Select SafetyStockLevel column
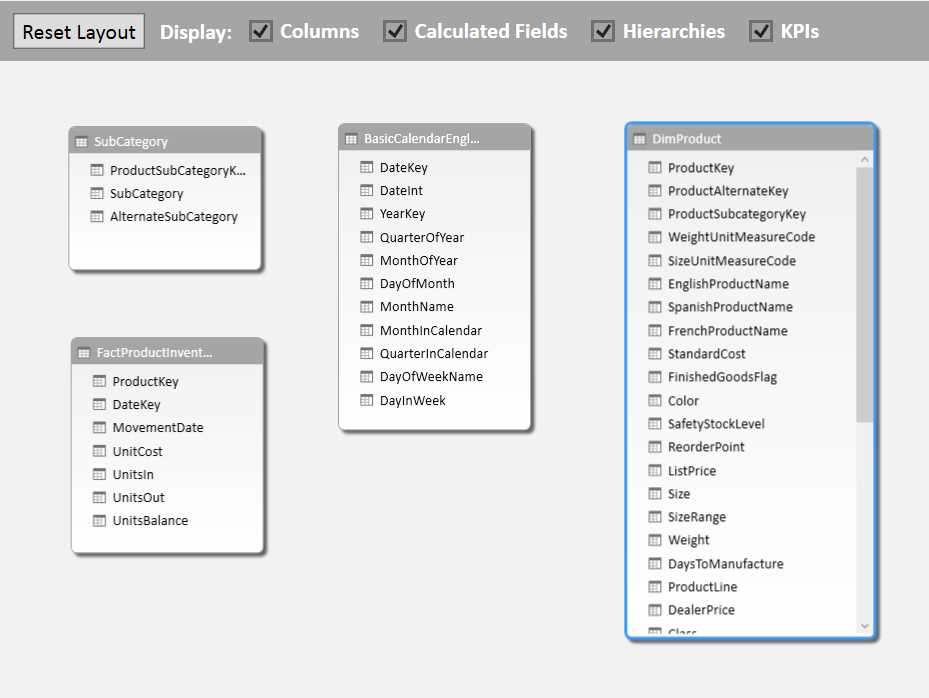 click(716, 424)
